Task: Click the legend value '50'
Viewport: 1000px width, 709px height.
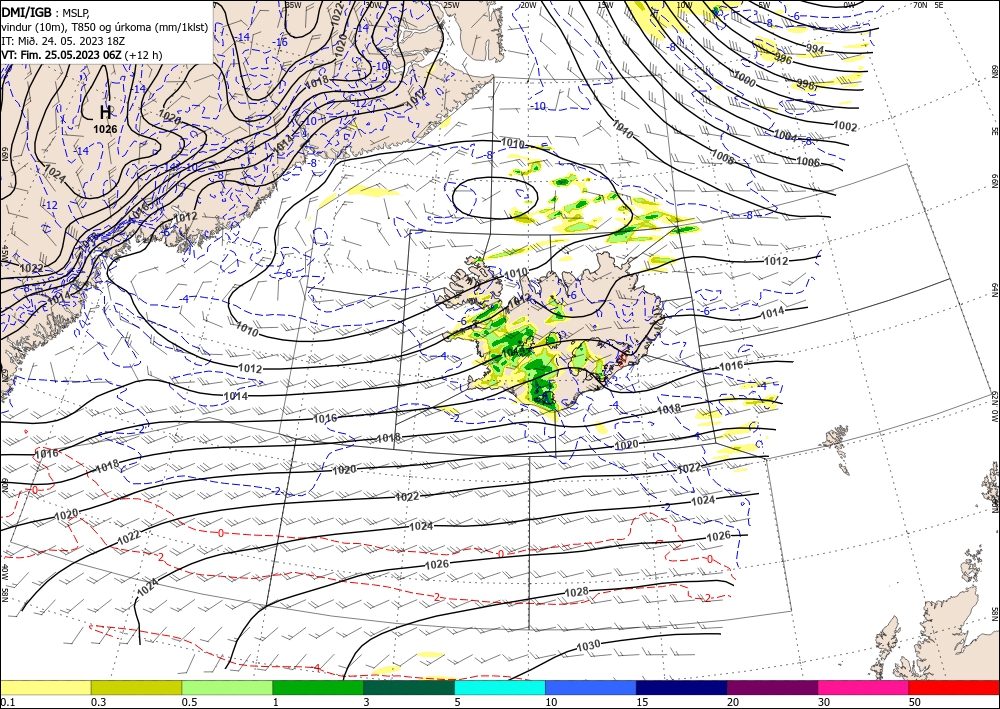Action: tap(915, 702)
